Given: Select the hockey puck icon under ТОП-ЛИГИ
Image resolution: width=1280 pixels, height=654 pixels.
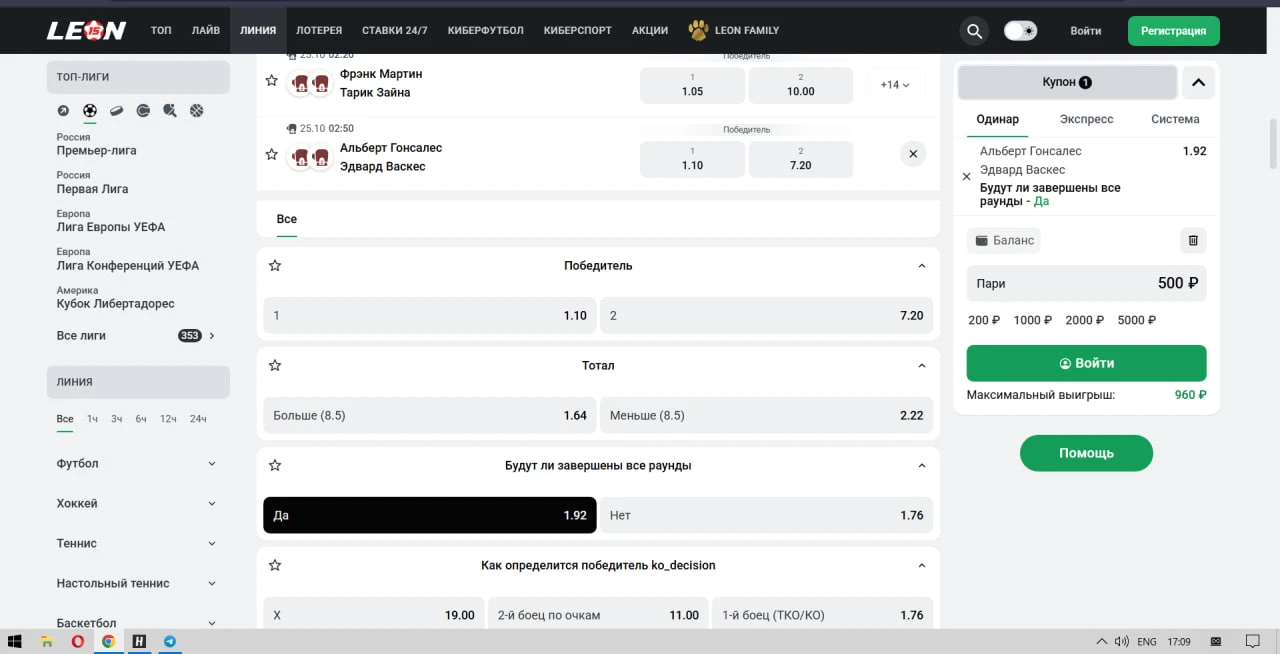Looking at the screenshot, I should click(x=116, y=111).
